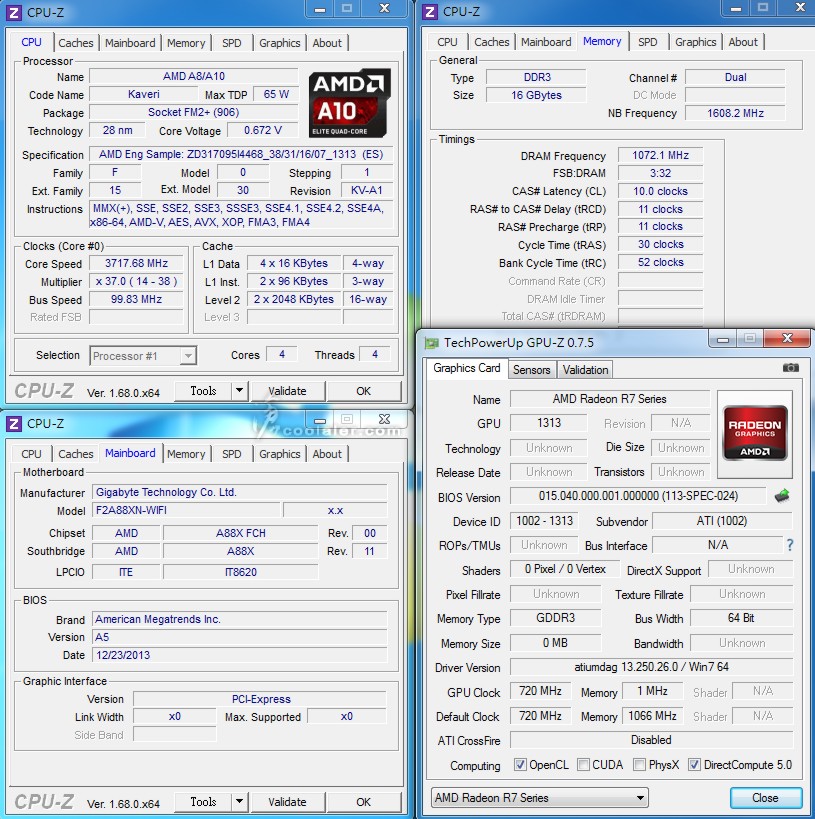
Task: Click the AMD A10 processor logo
Action: (x=349, y=103)
